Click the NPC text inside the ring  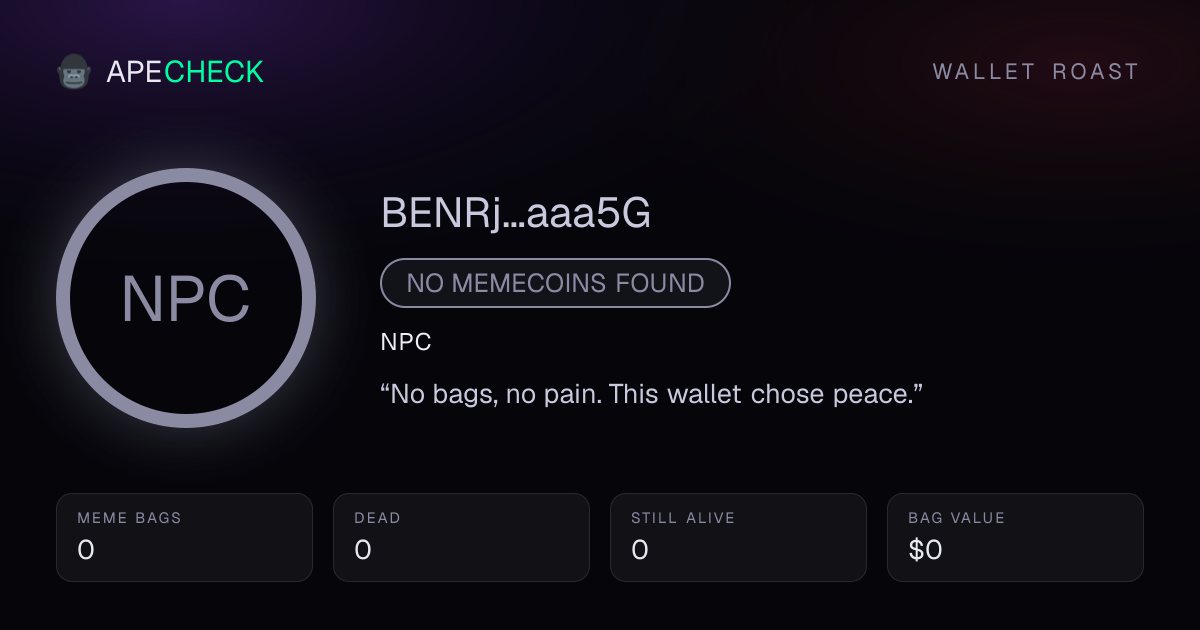(186, 299)
